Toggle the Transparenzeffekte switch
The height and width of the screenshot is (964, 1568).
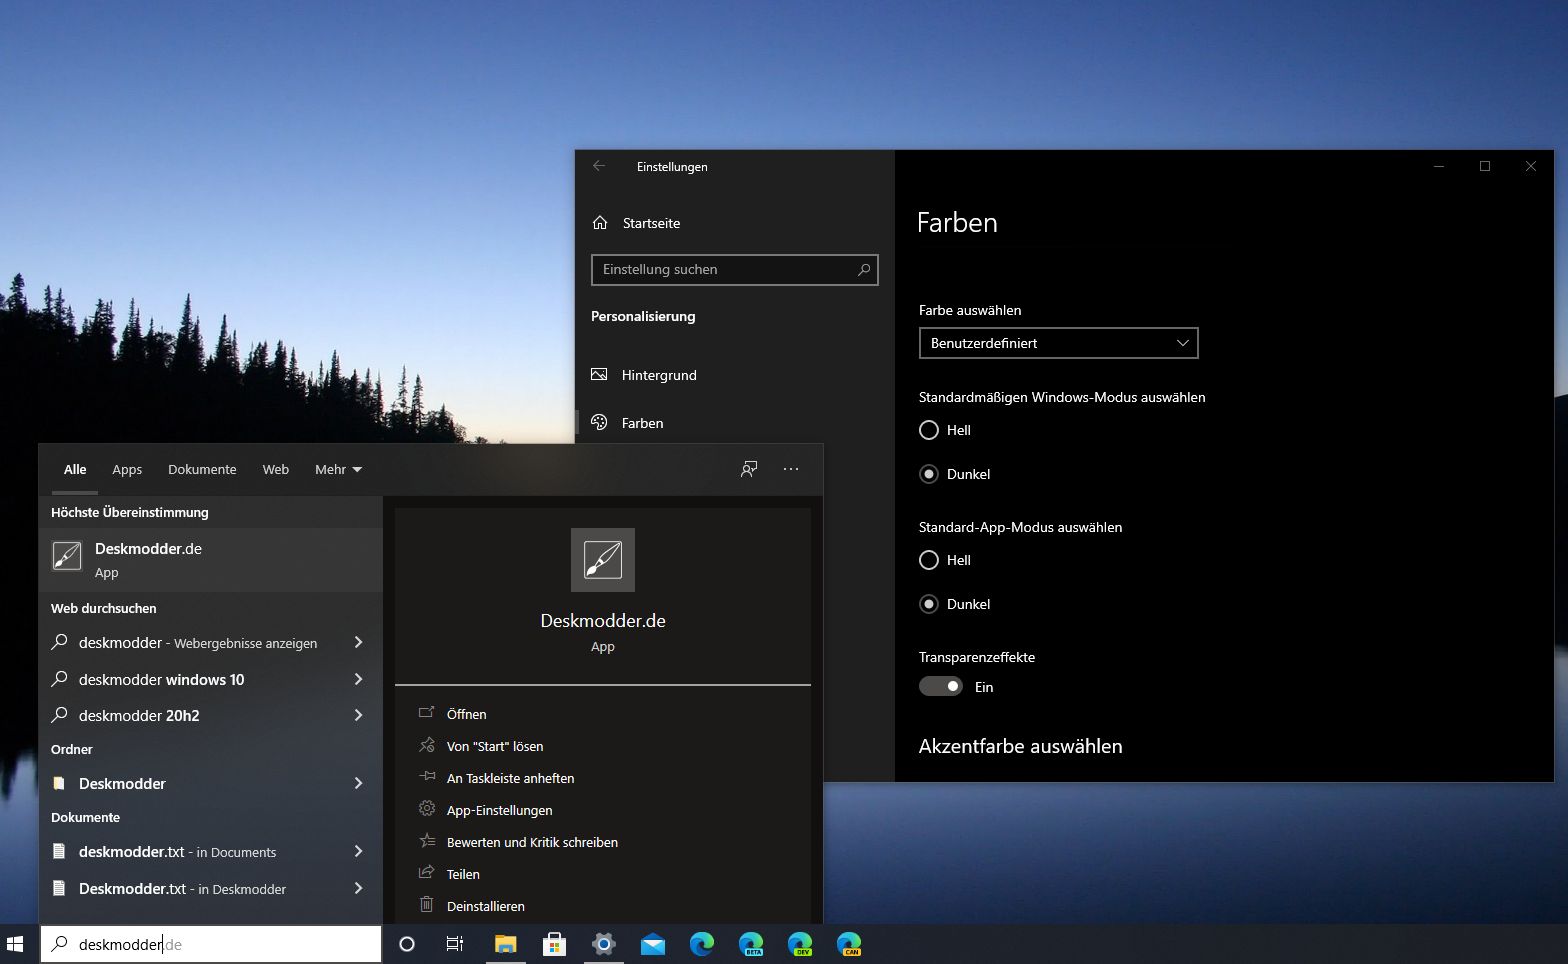tap(941, 686)
